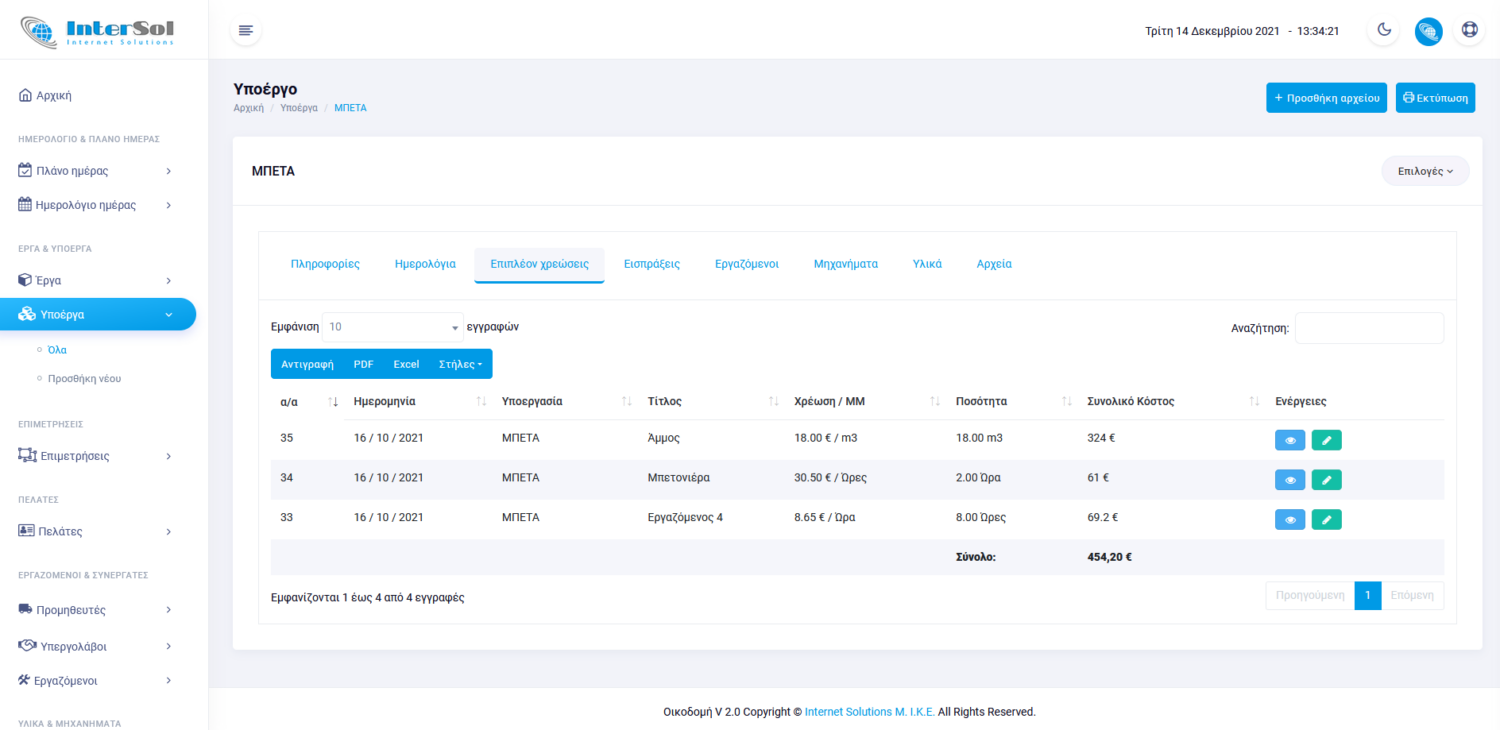This screenshot has width=1500, height=730.
Task: Expand Πλάνο ημέρας sidebar menu
Action: point(96,171)
